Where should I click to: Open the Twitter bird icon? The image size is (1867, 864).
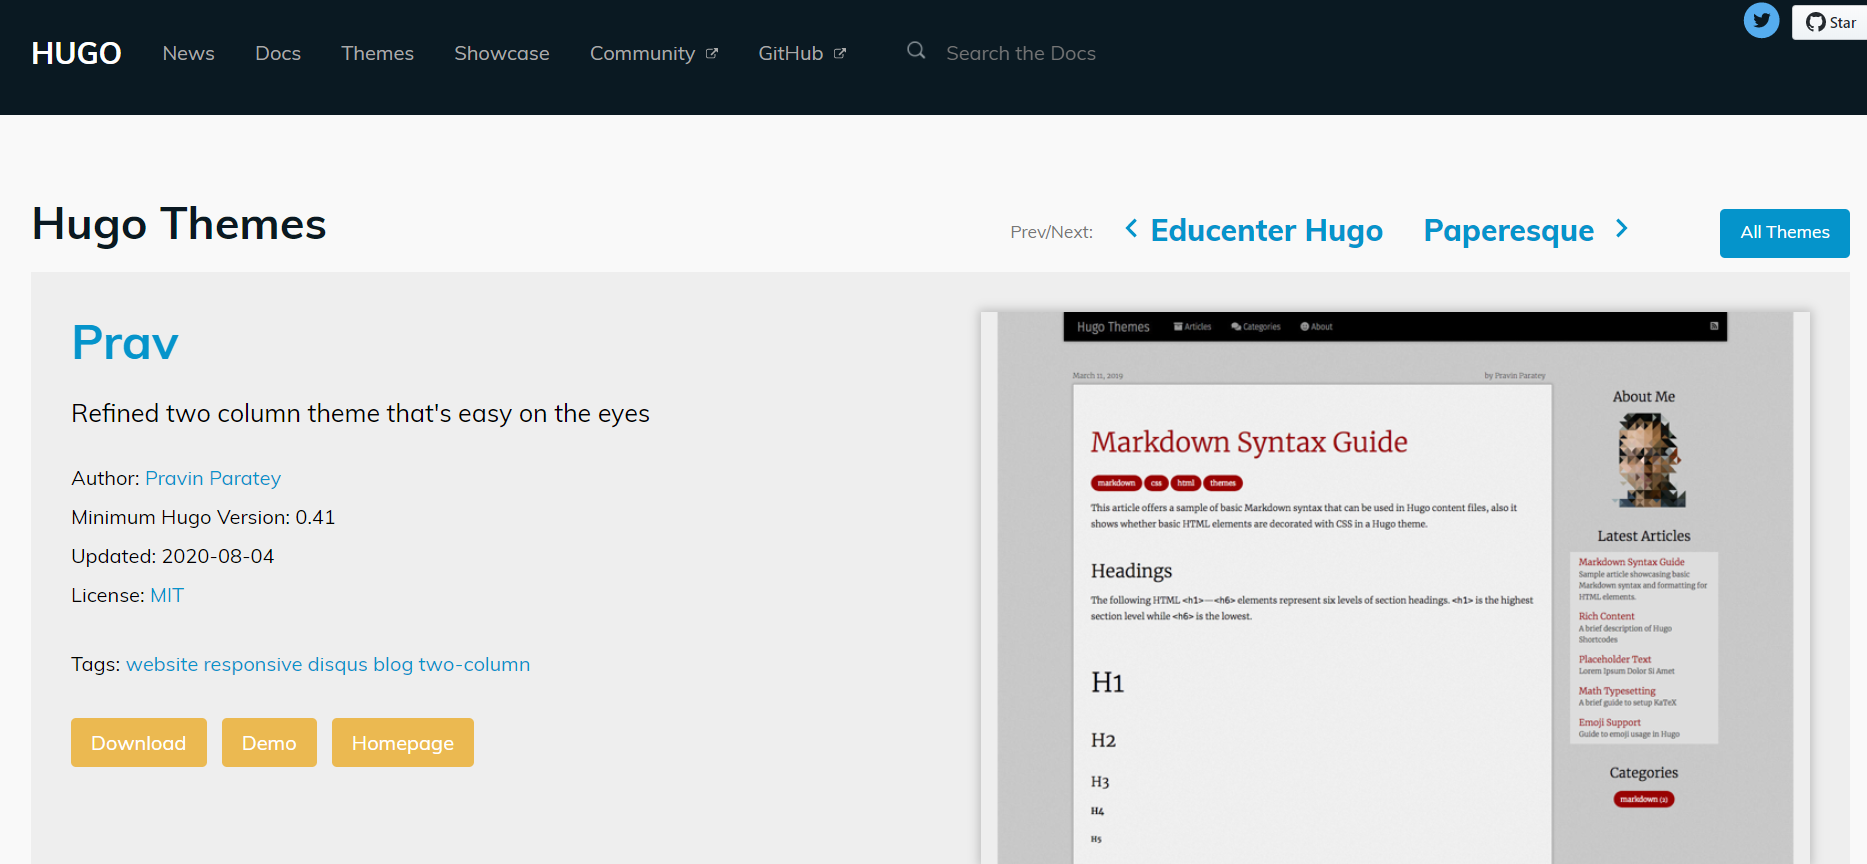pos(1762,20)
